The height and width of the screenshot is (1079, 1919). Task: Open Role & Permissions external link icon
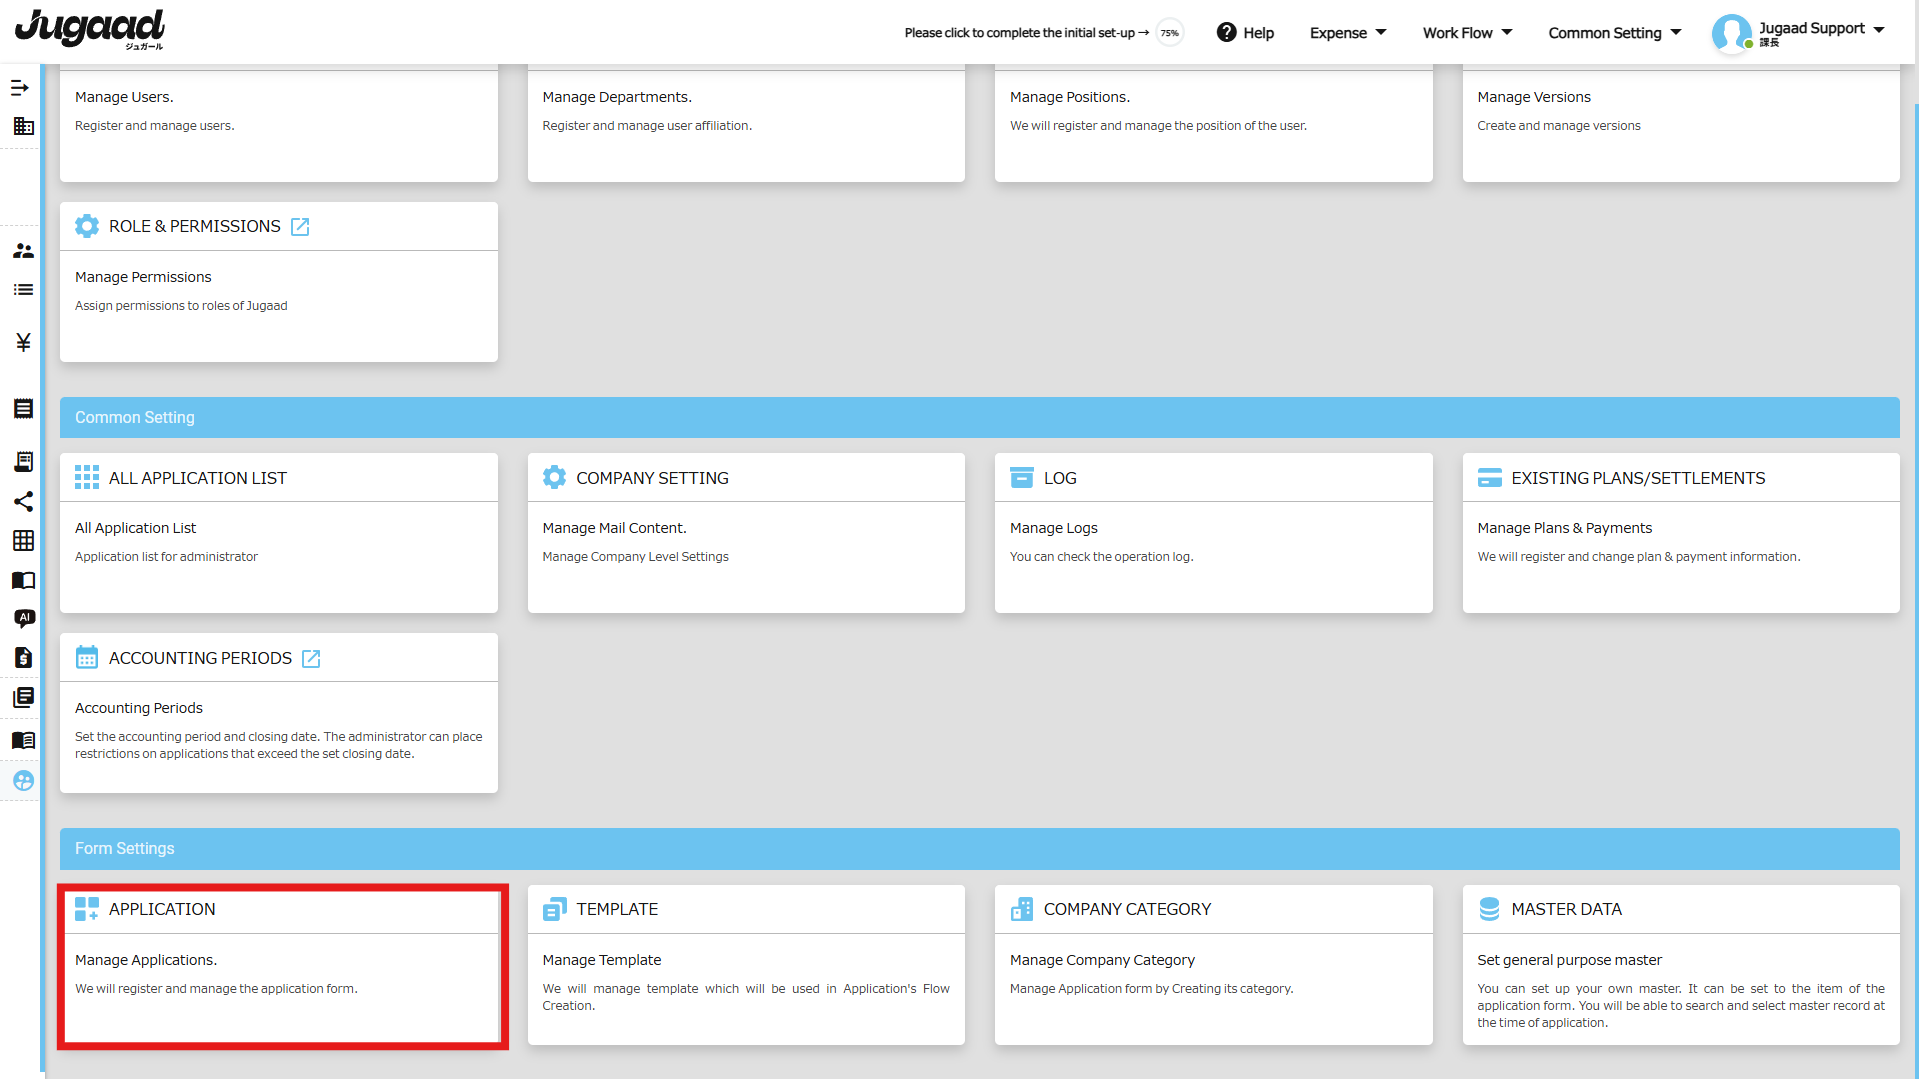pos(300,227)
